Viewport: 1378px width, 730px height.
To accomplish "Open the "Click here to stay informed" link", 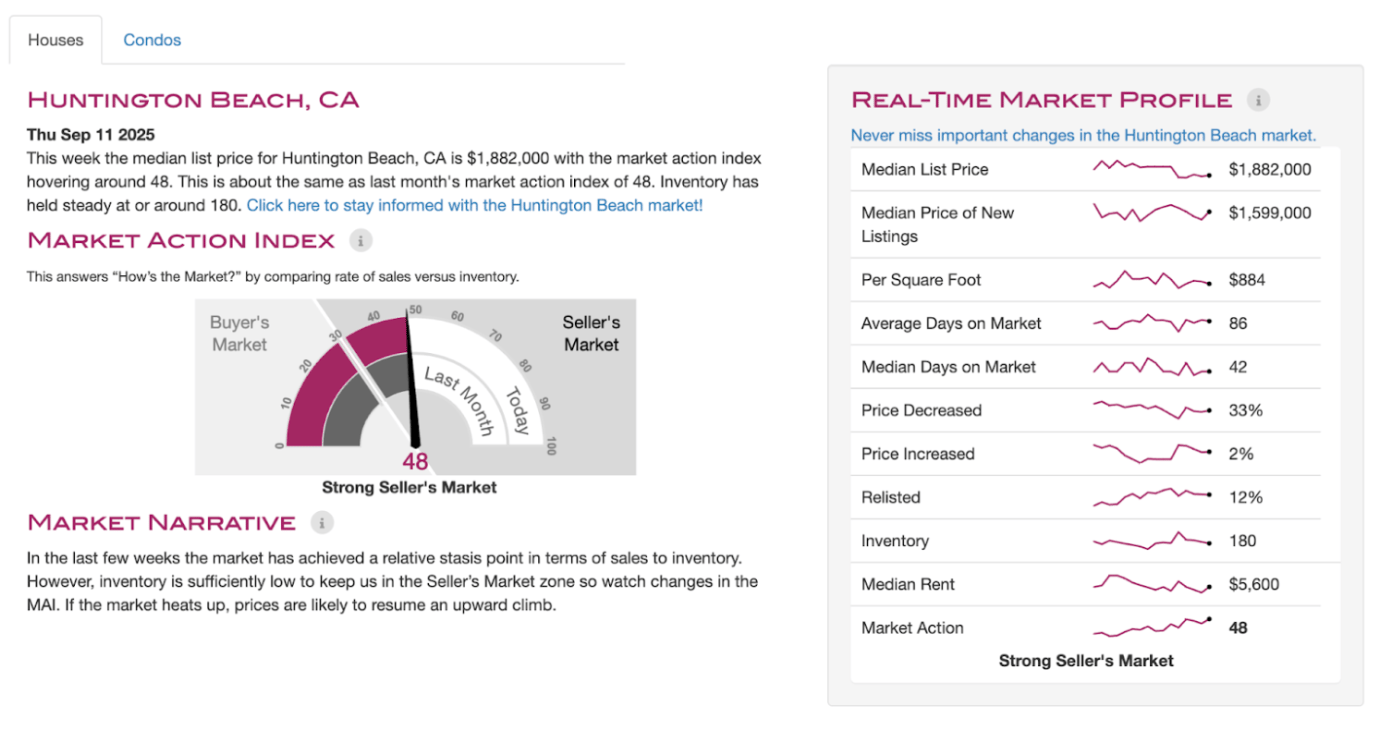I will click(474, 205).
